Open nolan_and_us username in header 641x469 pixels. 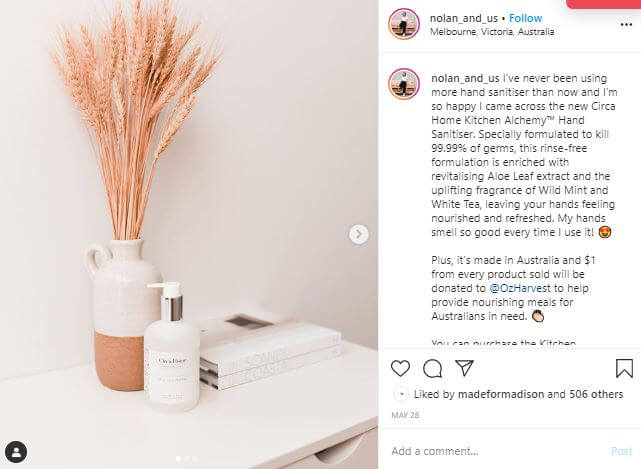tap(464, 18)
